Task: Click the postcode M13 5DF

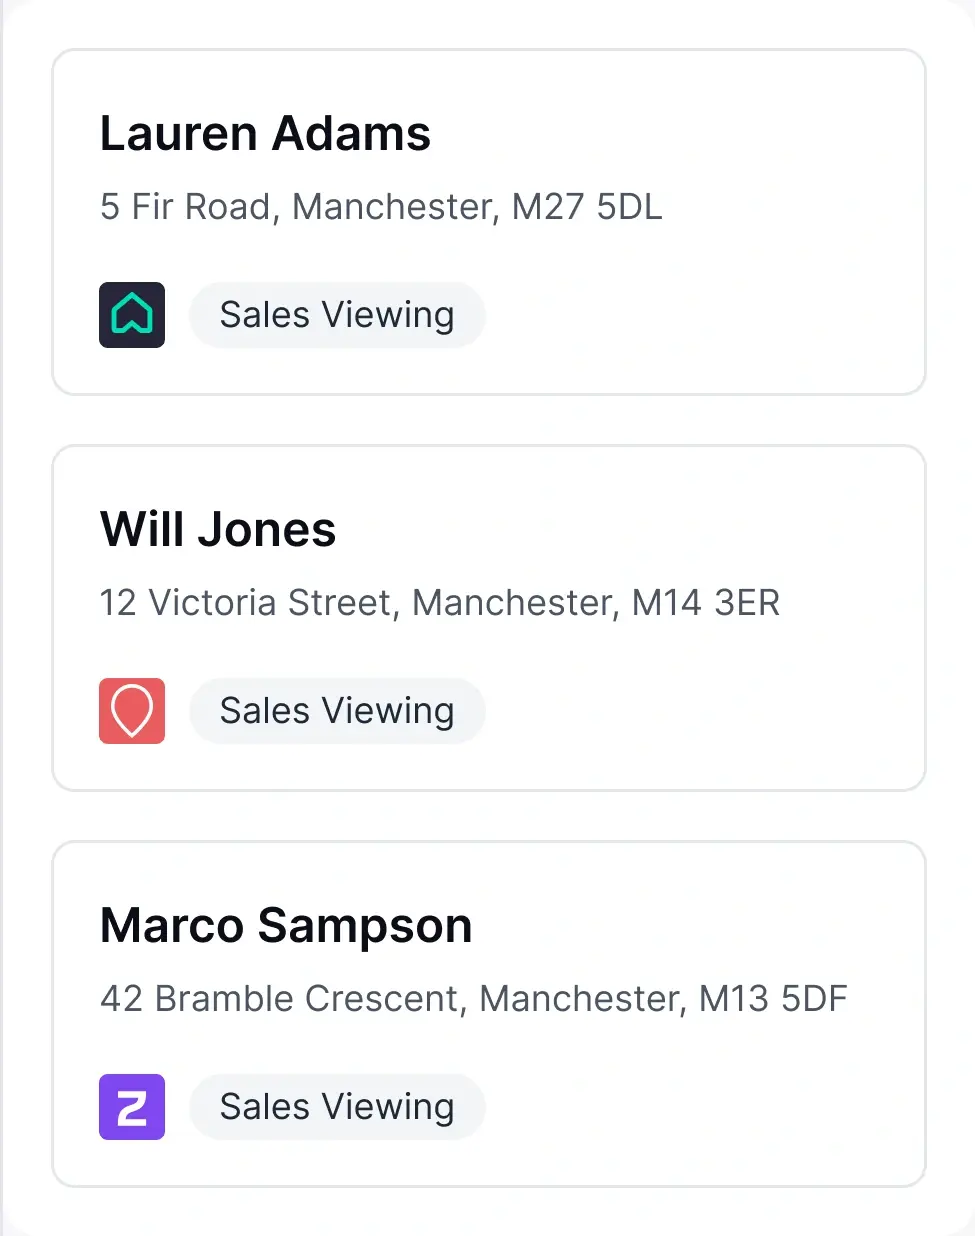Action: [x=773, y=999]
